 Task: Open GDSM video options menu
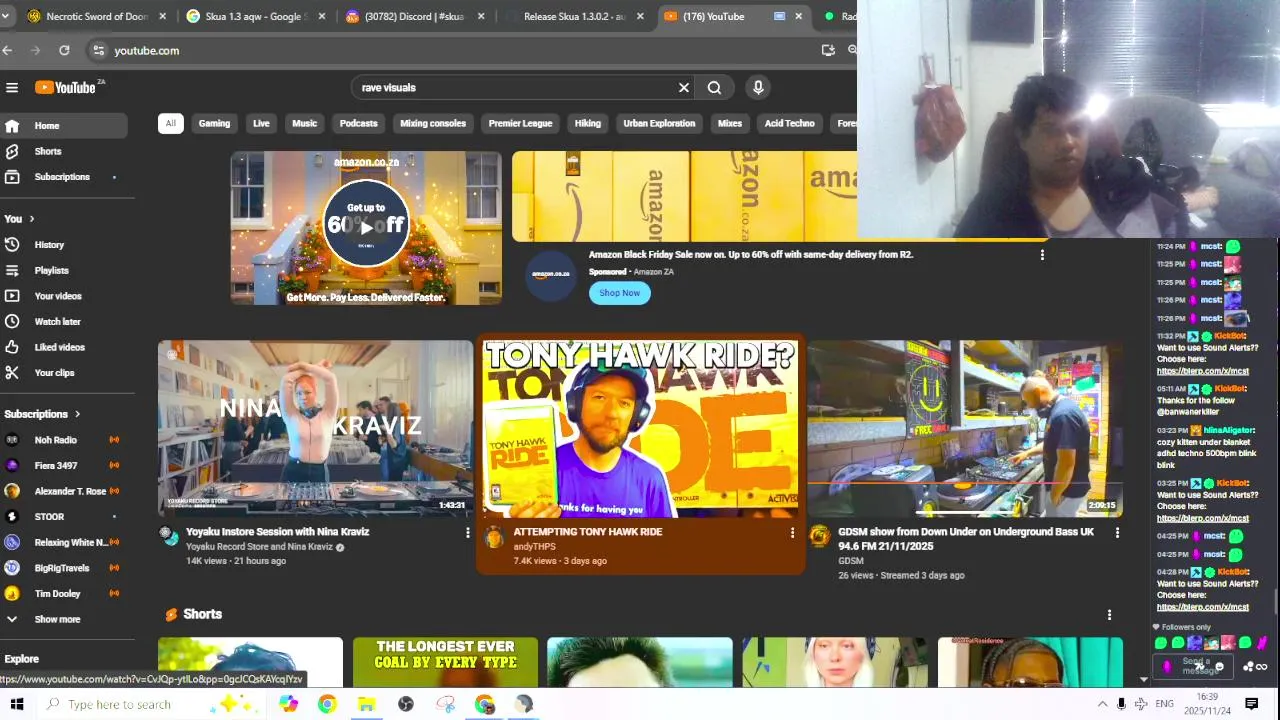pyautogui.click(x=1117, y=533)
